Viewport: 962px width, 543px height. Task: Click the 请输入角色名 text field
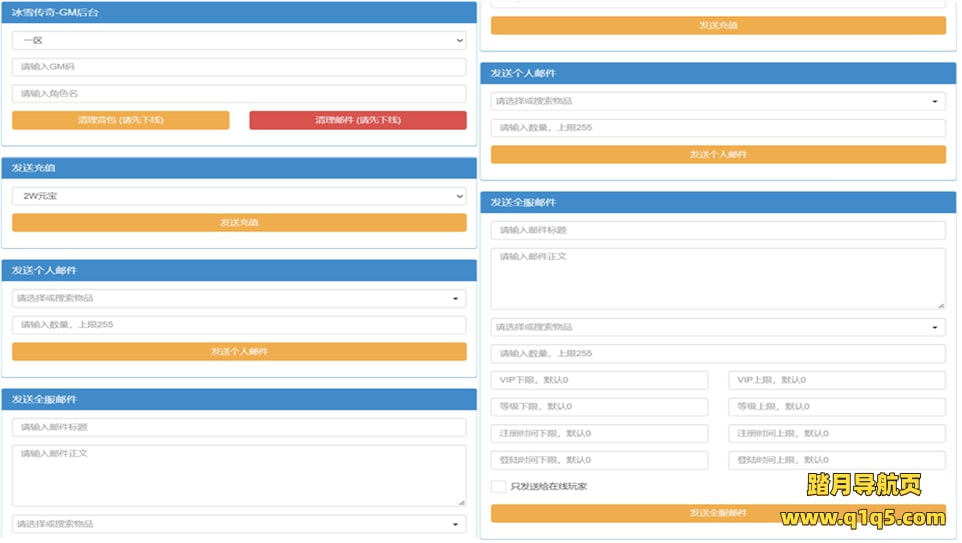[239, 94]
